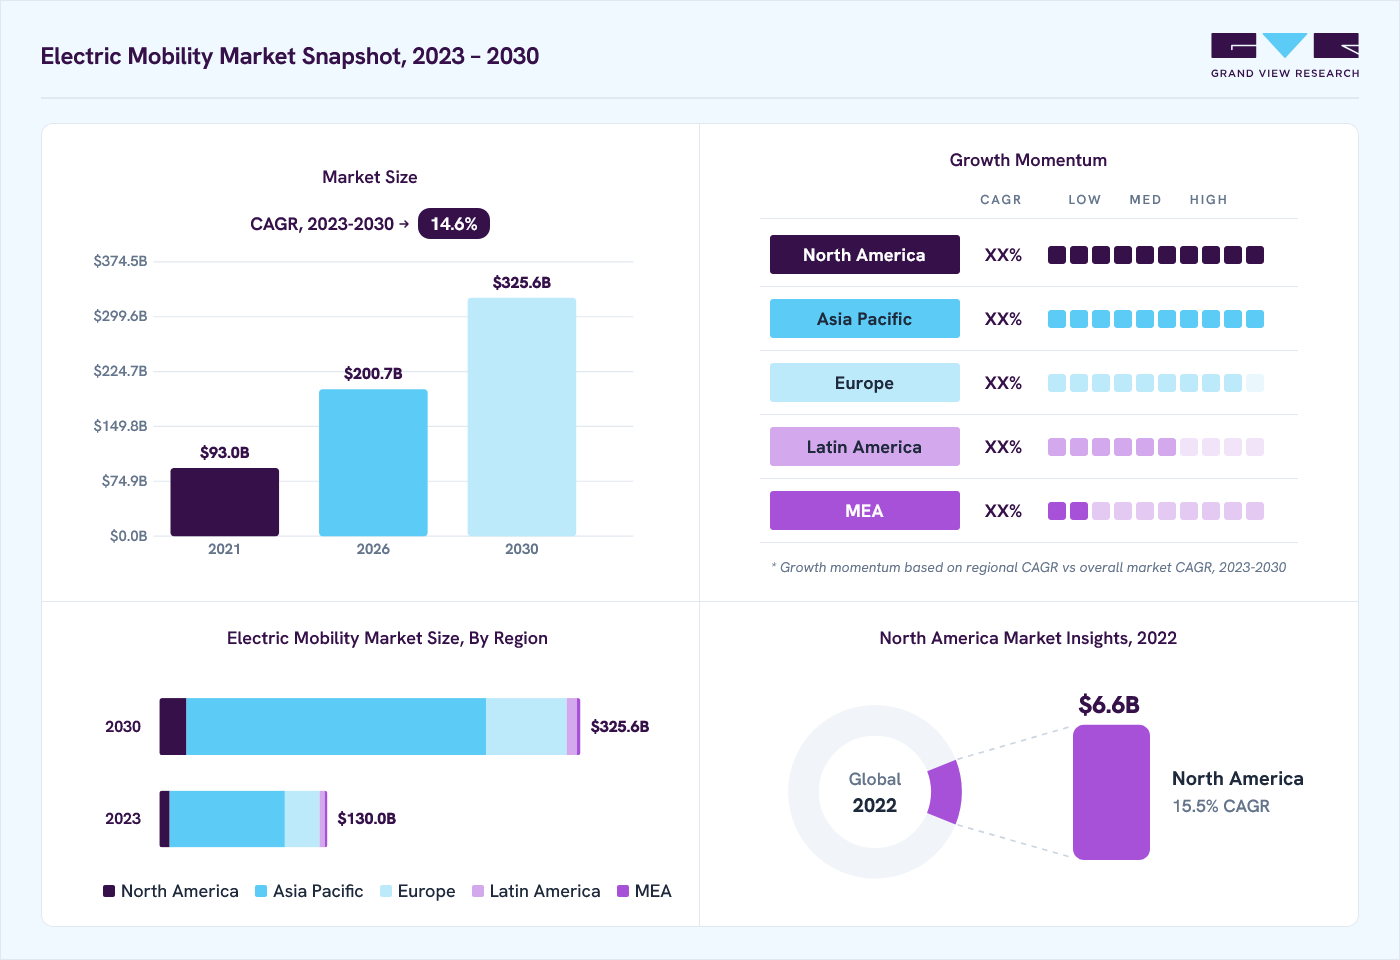Click the Asia Pacific momentum indicator squares

[x=1156, y=319]
